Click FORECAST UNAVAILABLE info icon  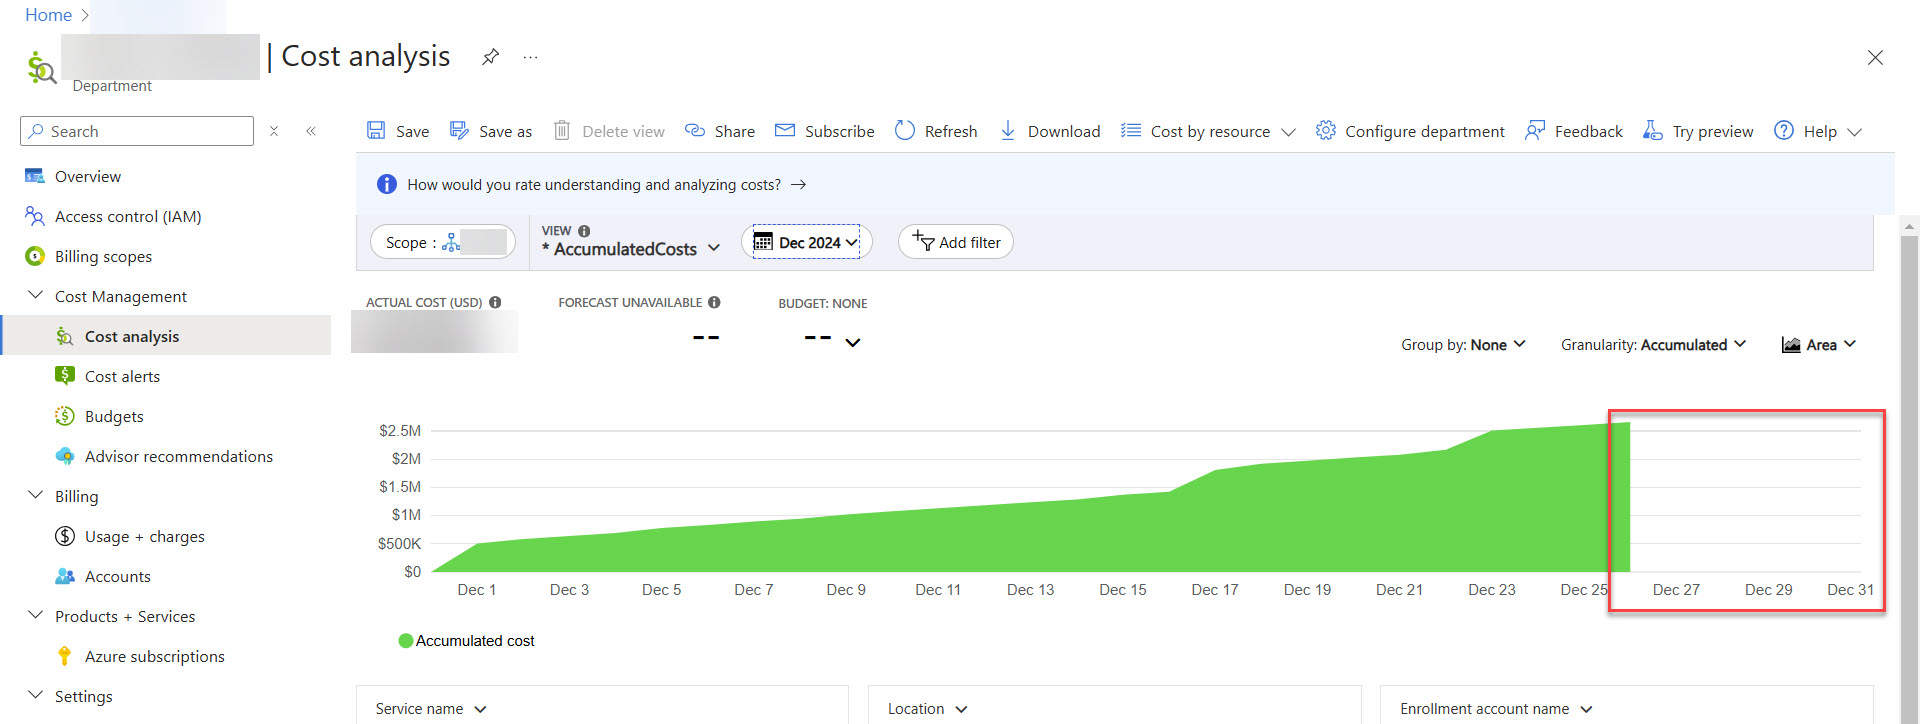click(714, 302)
